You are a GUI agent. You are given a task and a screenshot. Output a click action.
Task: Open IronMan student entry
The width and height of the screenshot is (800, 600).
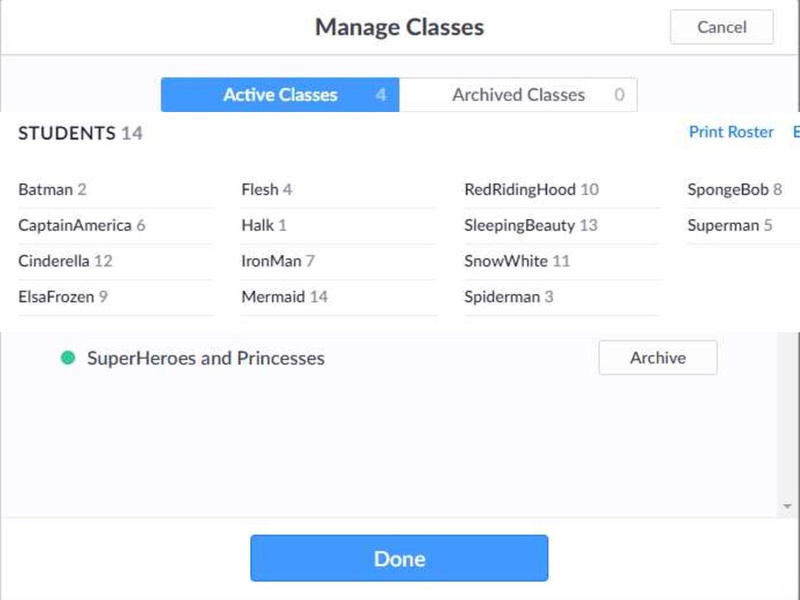pyautogui.click(x=271, y=261)
